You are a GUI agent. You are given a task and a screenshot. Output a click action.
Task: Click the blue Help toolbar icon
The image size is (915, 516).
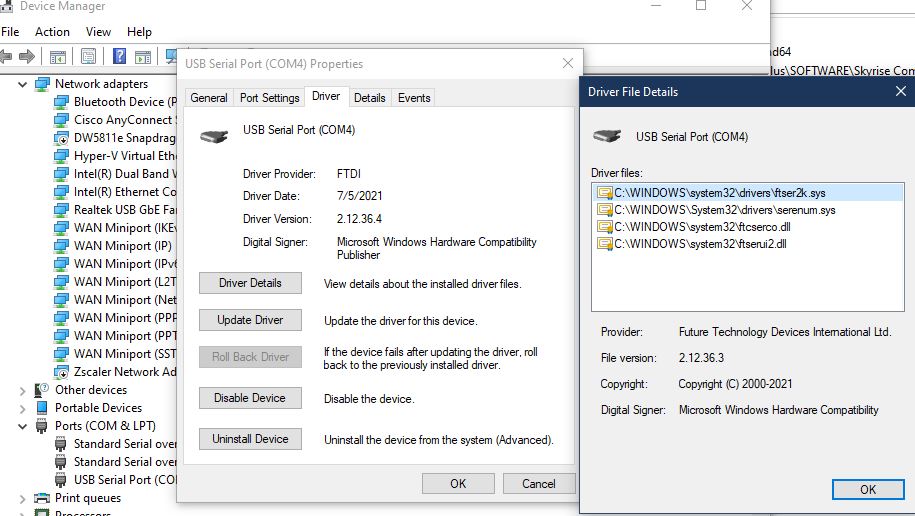120,56
